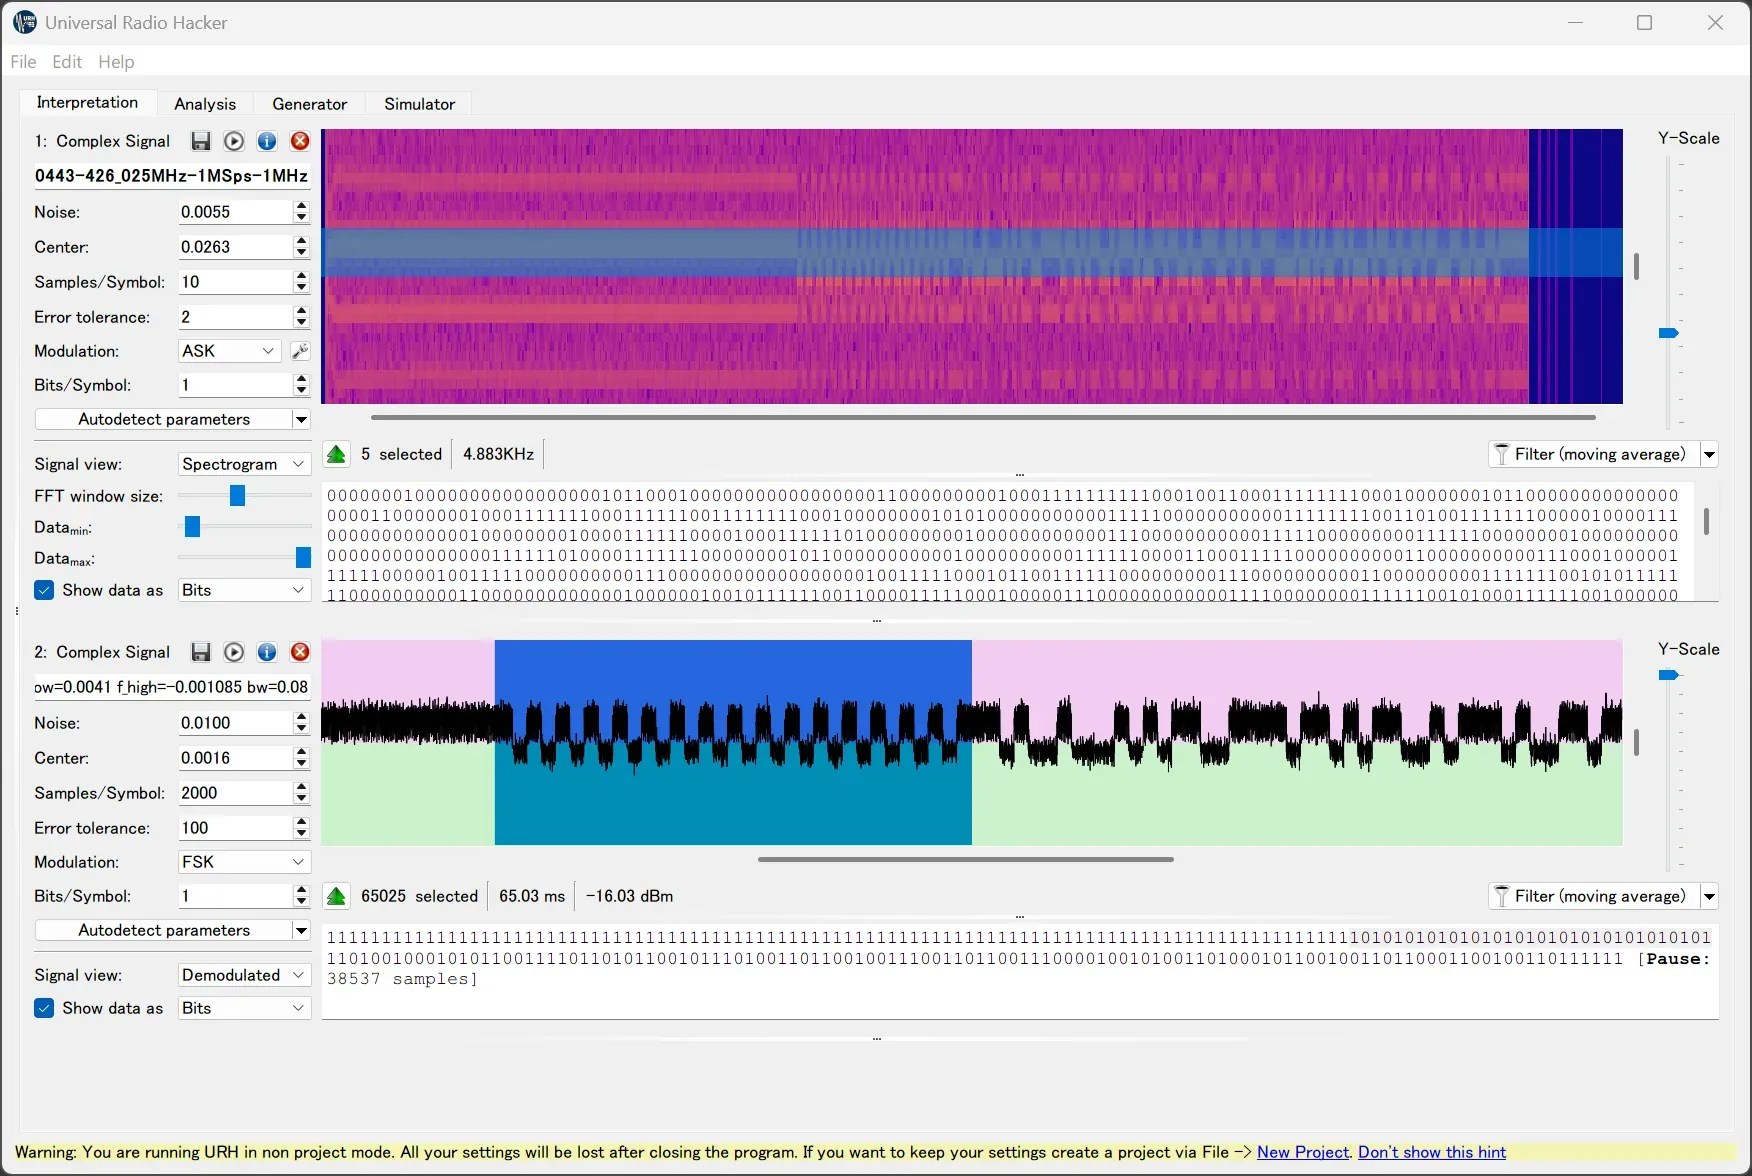Click Autodetect parameters for signal 1

(x=164, y=419)
